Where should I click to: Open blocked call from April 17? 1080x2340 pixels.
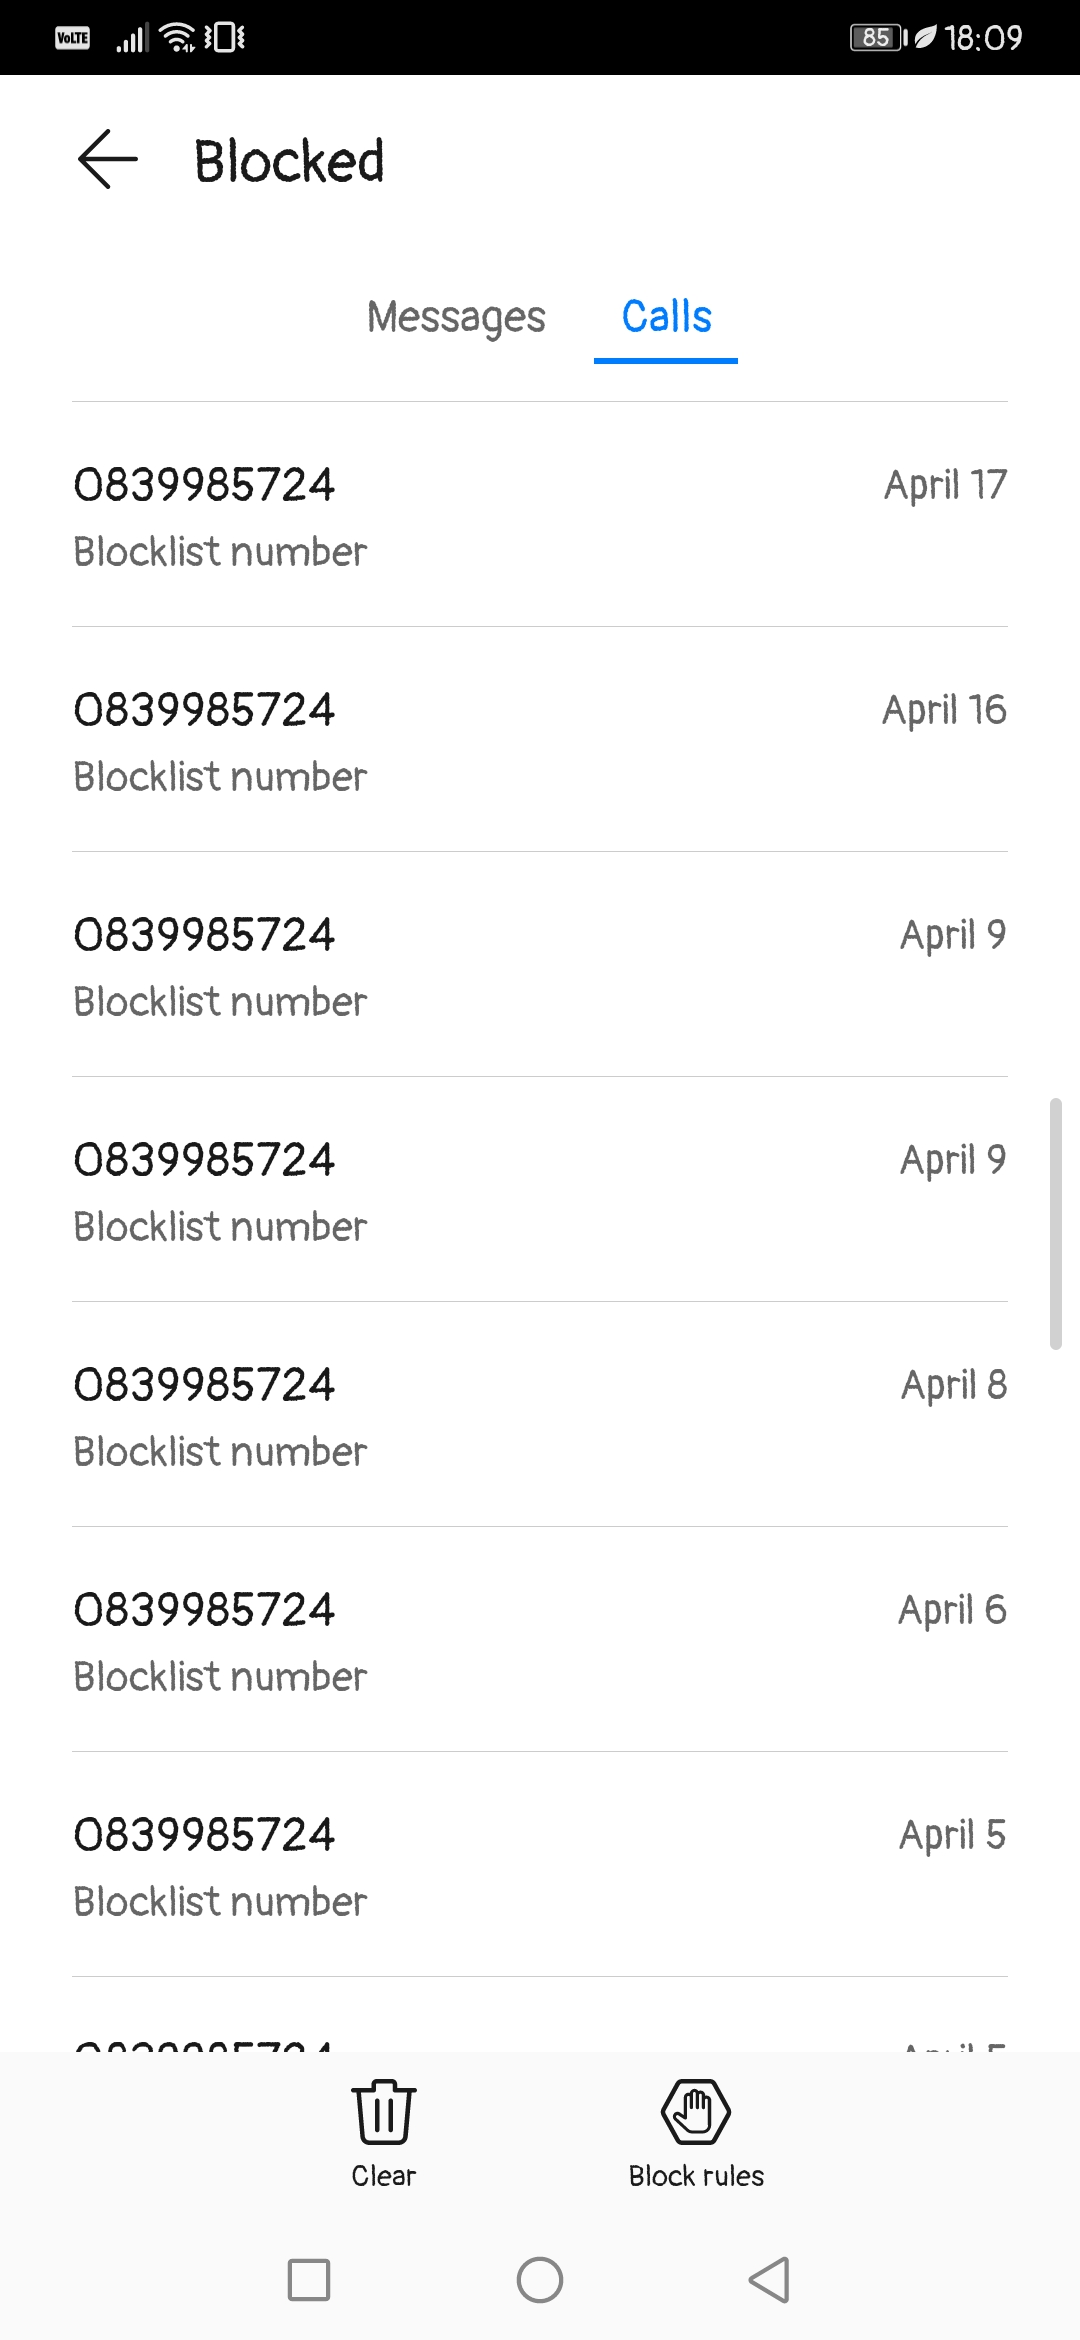540,514
